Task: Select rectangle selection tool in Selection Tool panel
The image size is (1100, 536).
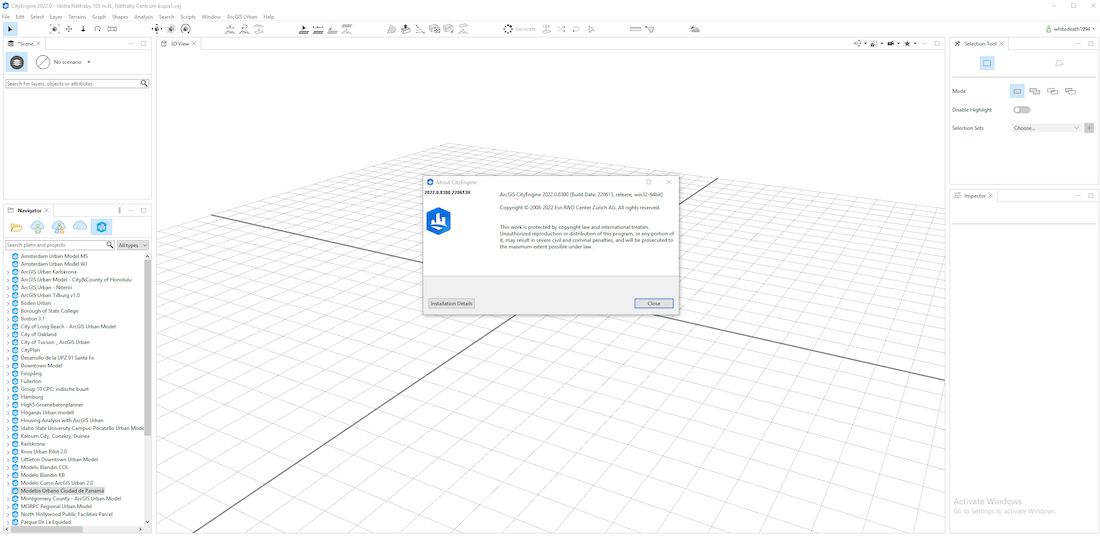Action: point(987,63)
